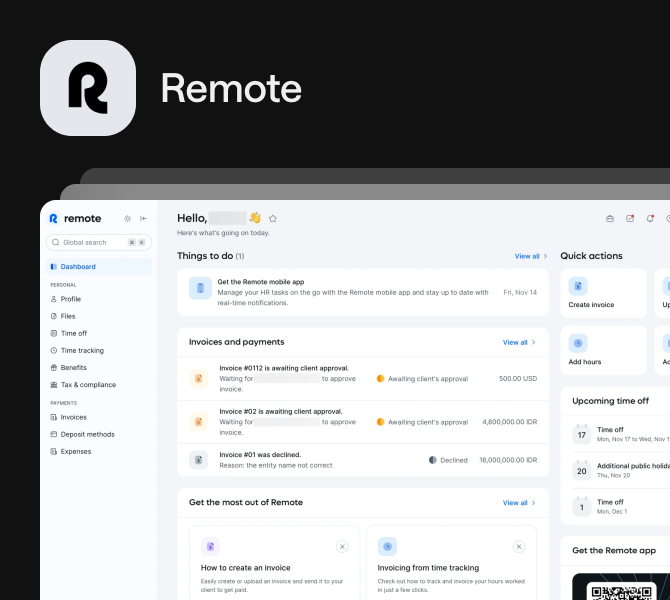Open the Get the Remote mobile app task
The image size is (670, 600).
click(x=363, y=292)
